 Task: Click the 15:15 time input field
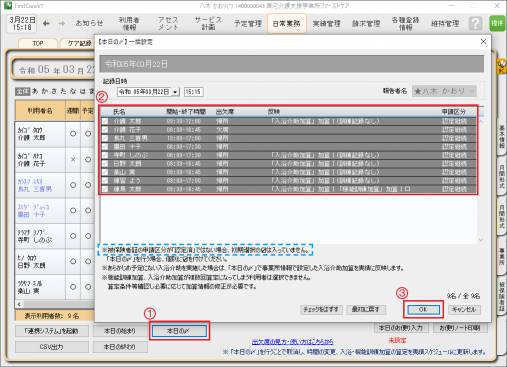click(193, 92)
